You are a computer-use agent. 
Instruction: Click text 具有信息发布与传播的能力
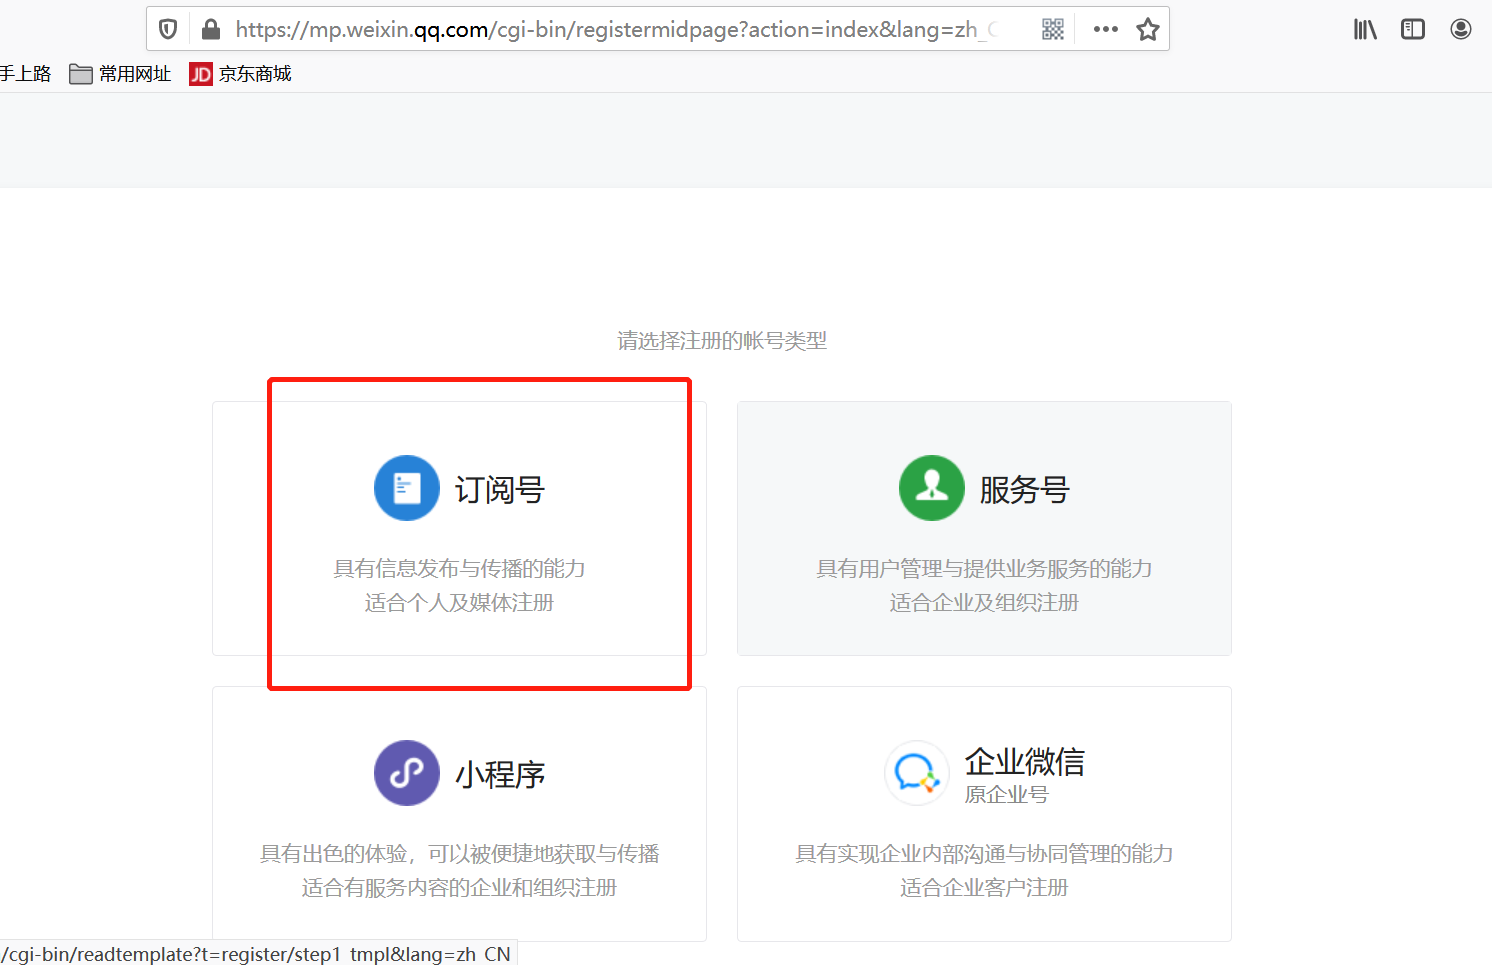[x=459, y=569]
